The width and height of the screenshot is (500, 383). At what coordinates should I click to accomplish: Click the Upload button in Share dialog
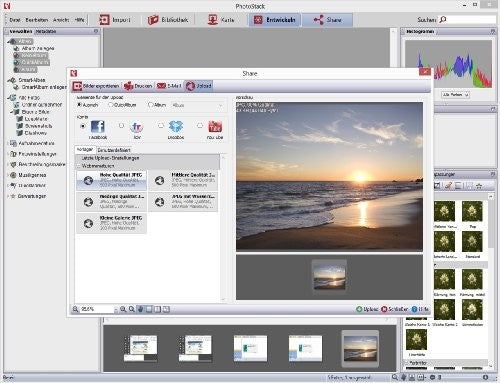click(x=367, y=309)
